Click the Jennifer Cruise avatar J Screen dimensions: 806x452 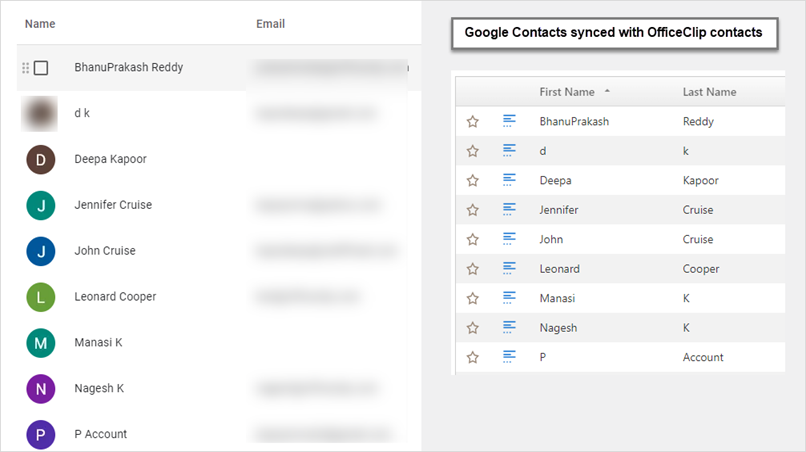point(41,205)
